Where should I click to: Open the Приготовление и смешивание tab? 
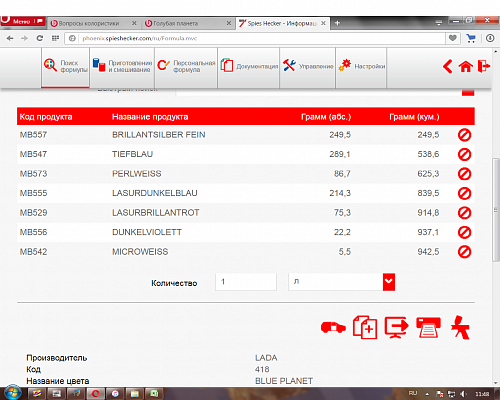122,67
